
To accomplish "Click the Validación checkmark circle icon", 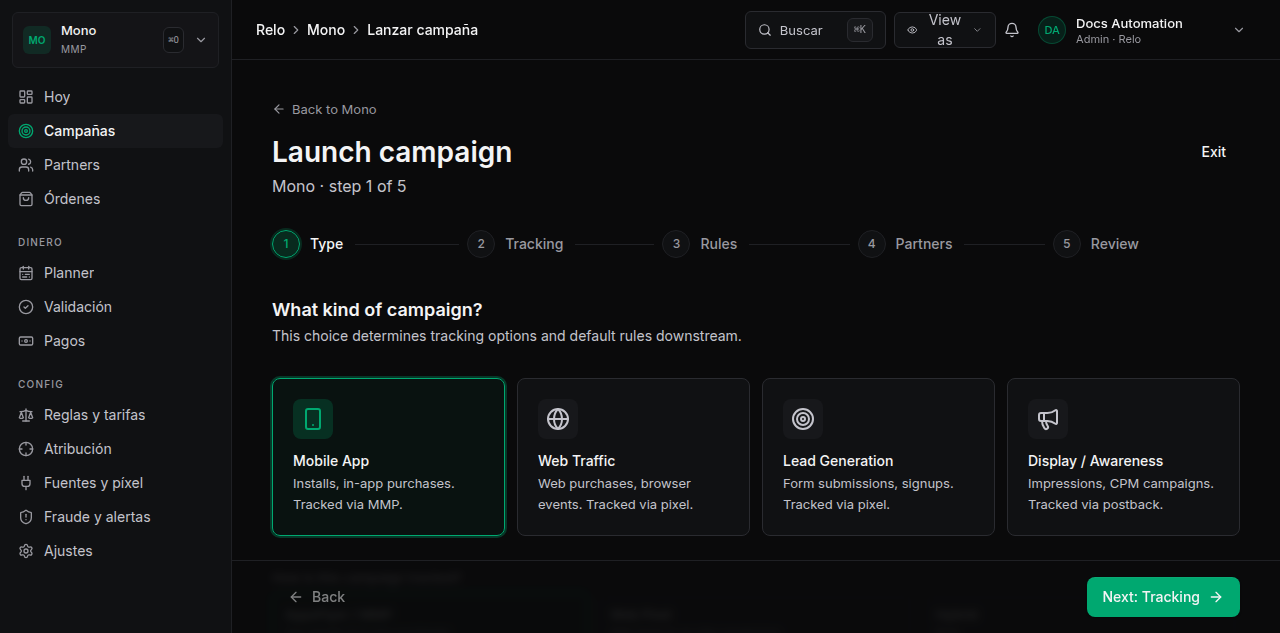I will (26, 307).
